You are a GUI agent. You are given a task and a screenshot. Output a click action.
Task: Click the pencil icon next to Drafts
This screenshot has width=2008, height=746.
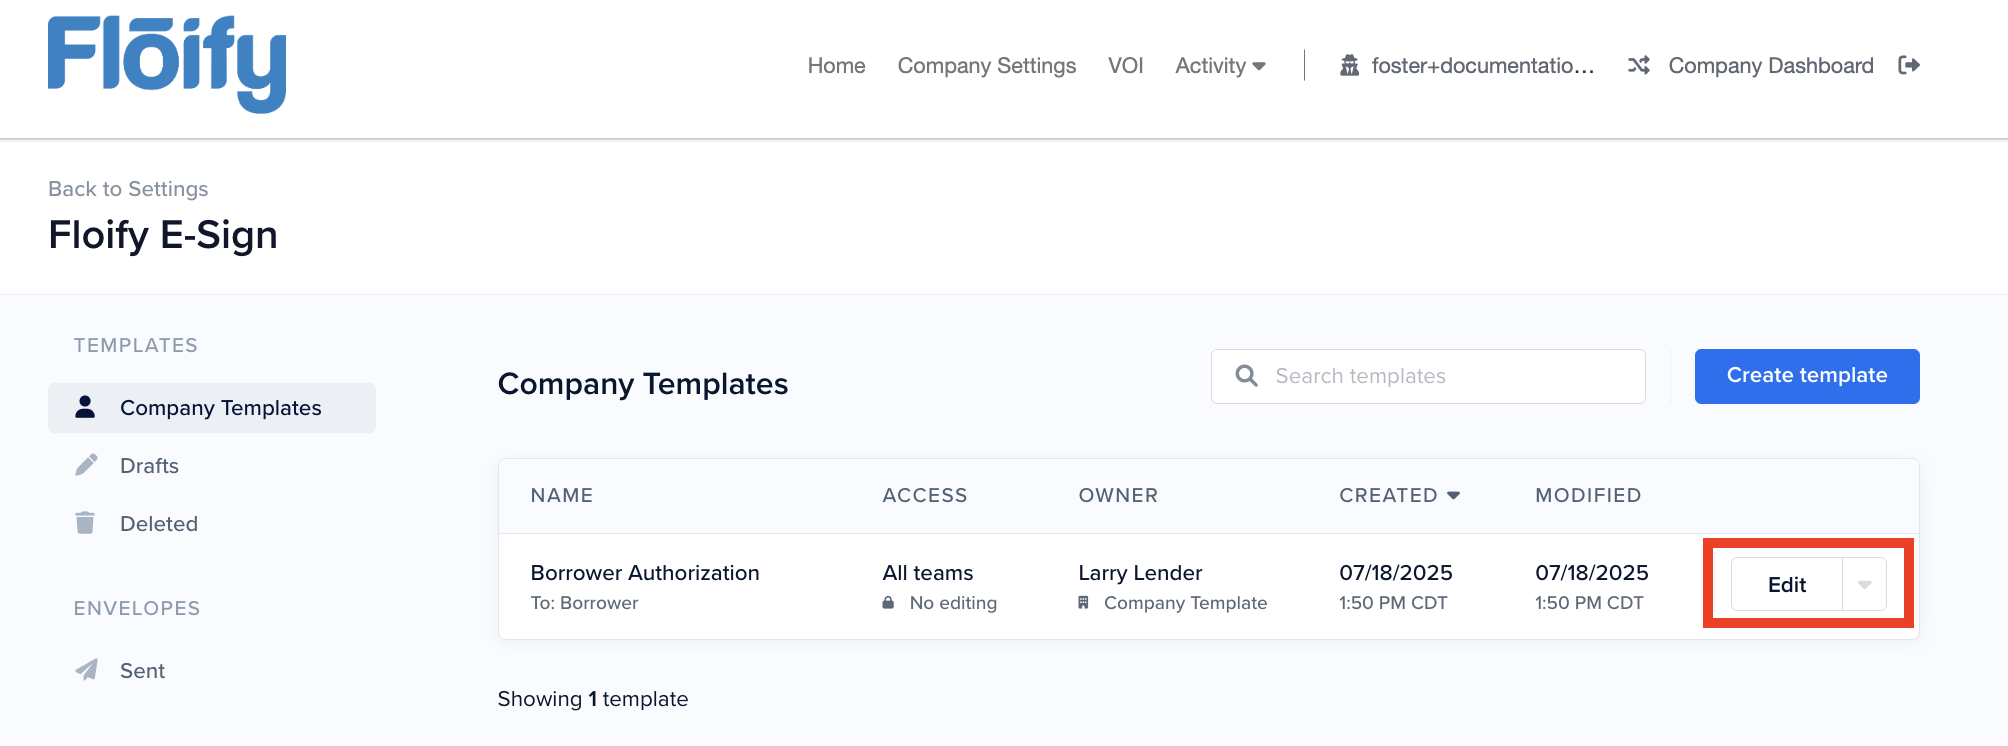pos(86,465)
